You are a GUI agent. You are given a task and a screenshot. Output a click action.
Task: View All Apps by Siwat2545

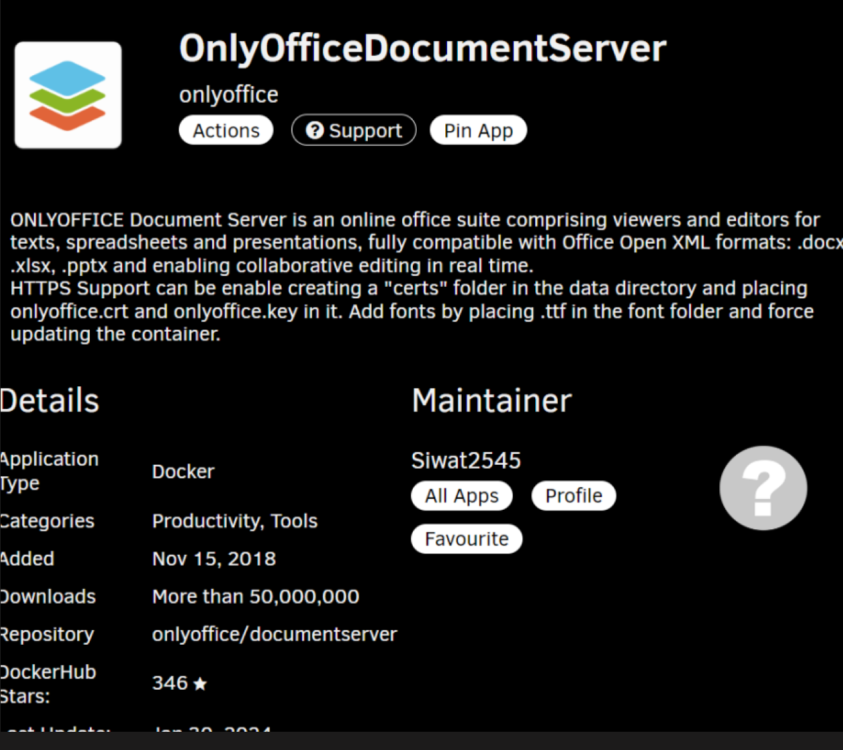coord(461,496)
